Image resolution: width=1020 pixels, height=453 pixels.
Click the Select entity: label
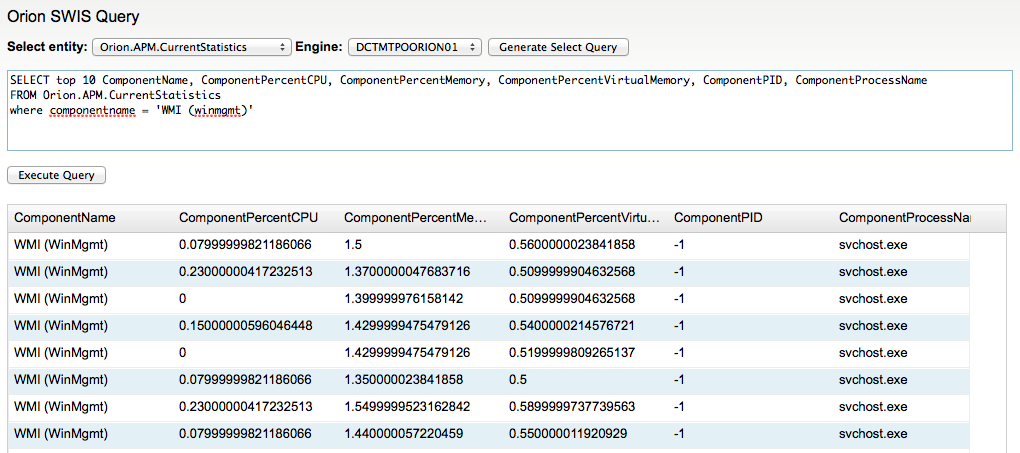click(47, 47)
